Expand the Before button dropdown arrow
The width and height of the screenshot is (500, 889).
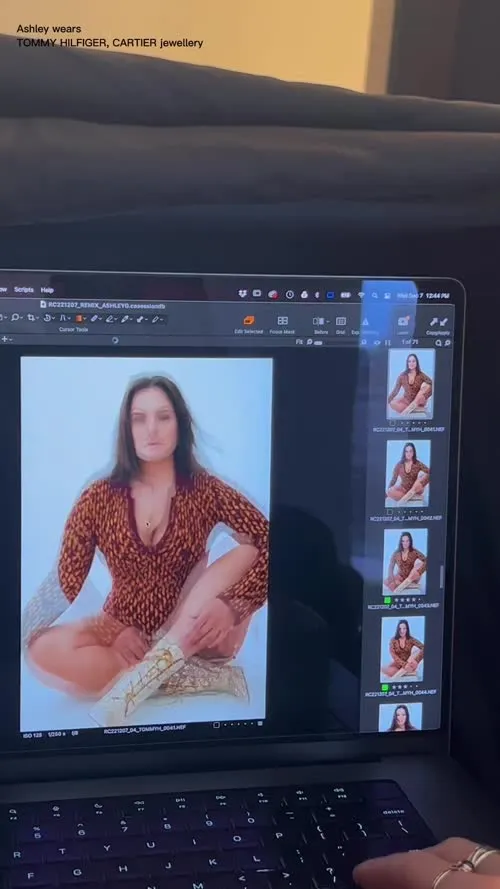click(327, 321)
